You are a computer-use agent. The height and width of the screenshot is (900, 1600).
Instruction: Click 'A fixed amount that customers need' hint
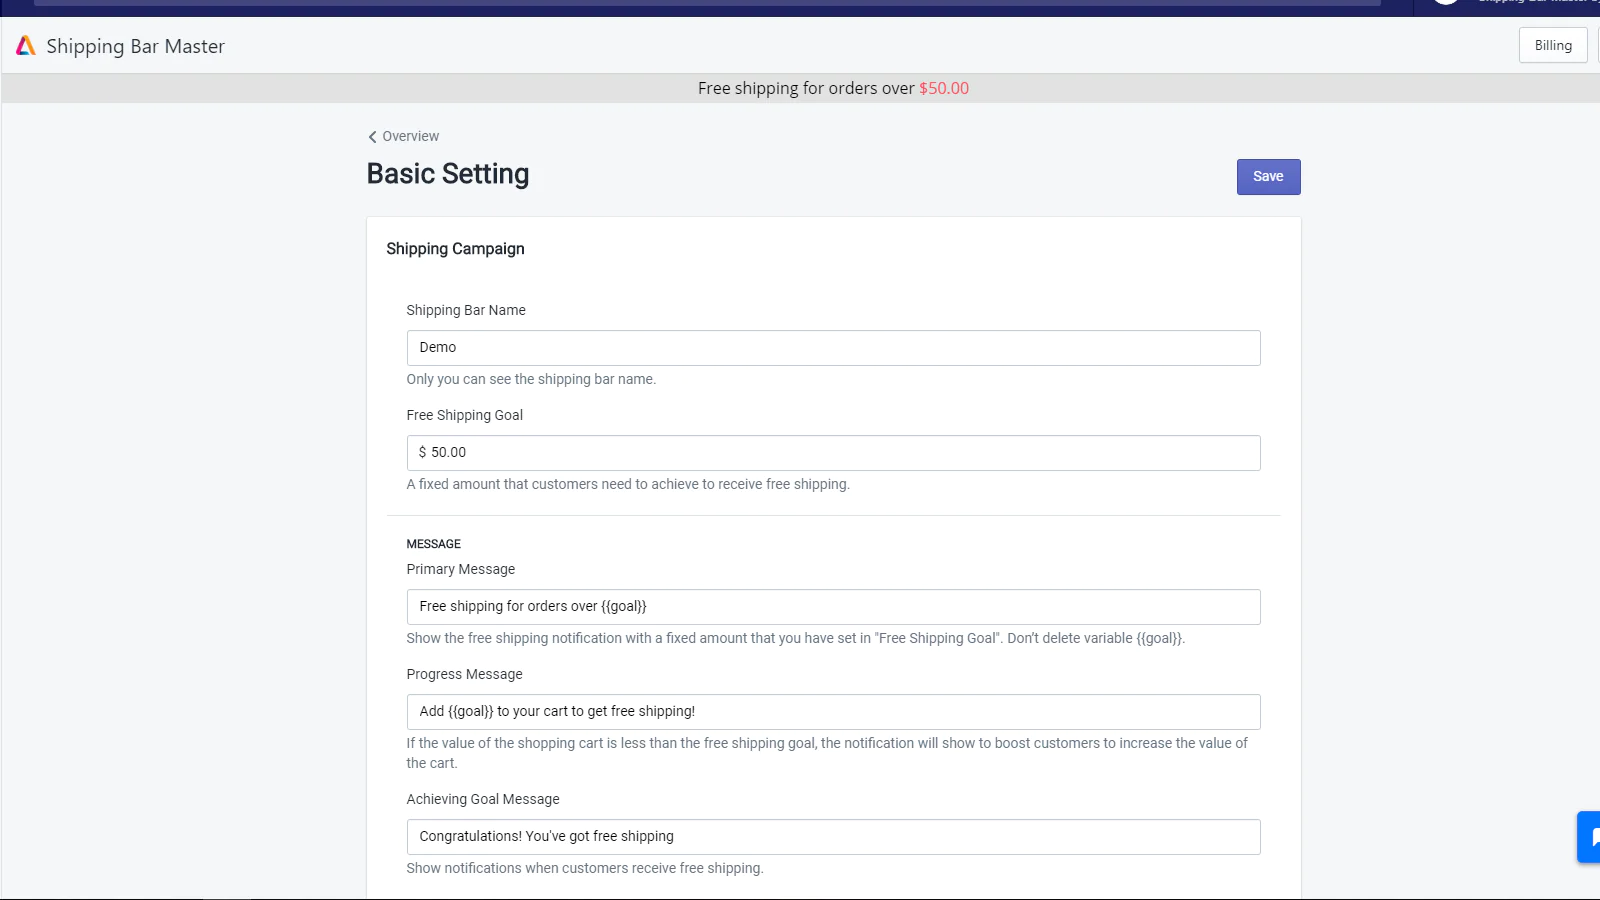pos(628,484)
